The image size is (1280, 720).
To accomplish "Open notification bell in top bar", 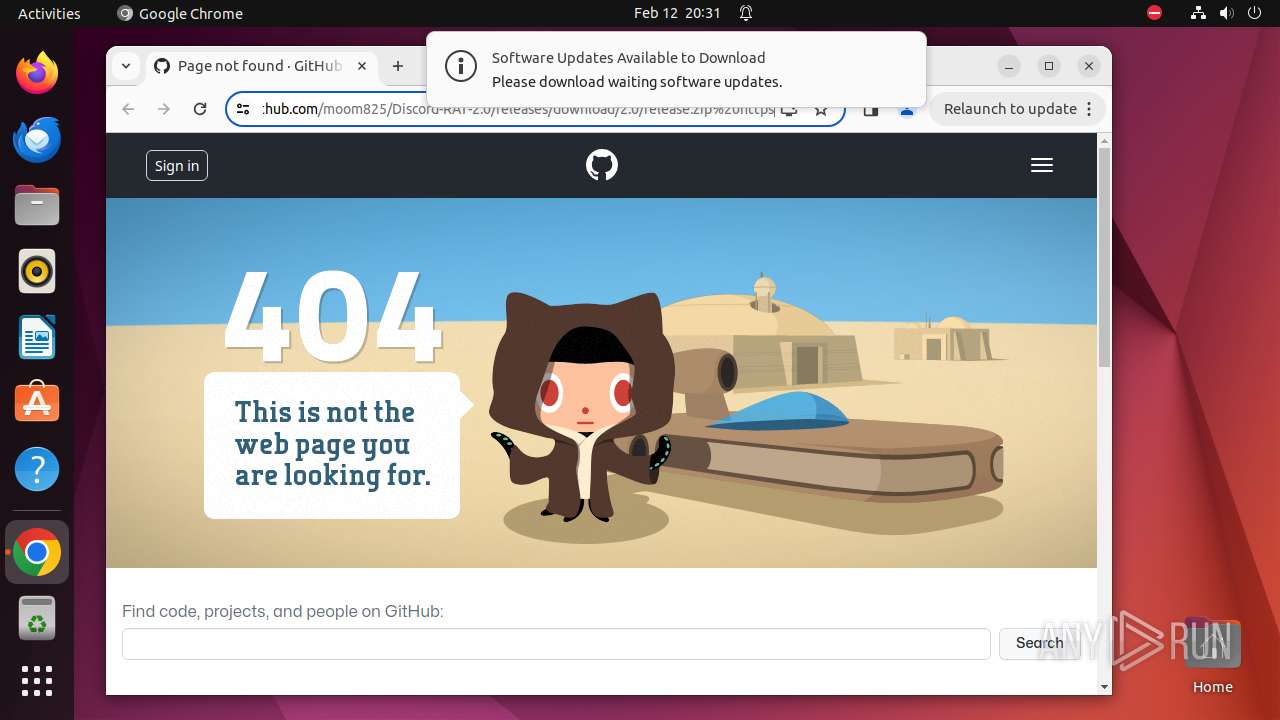I will coord(746,13).
